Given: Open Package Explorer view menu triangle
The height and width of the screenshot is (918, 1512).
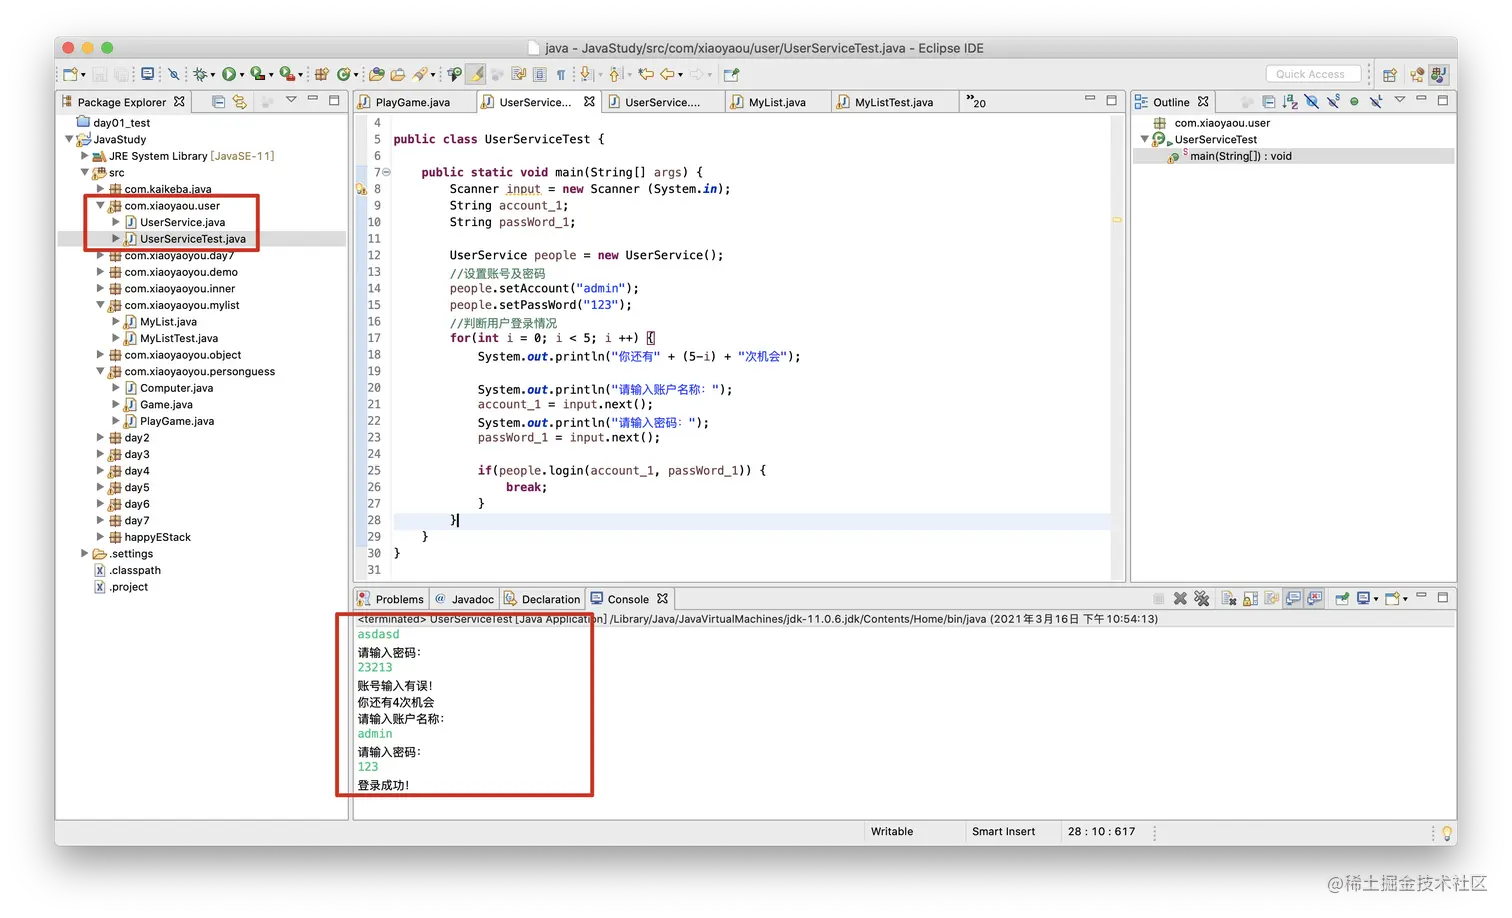Looking at the screenshot, I should tap(291, 100).
